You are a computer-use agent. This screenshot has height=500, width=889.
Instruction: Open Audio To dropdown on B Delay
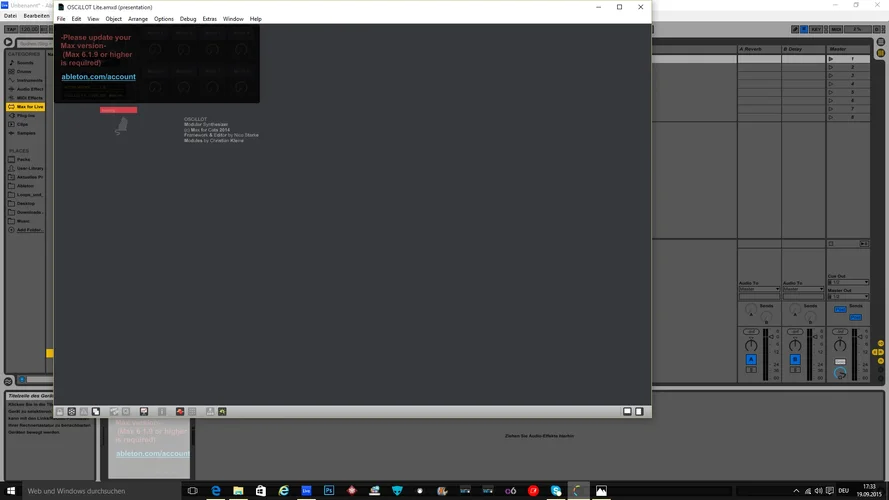pyautogui.click(x=803, y=289)
